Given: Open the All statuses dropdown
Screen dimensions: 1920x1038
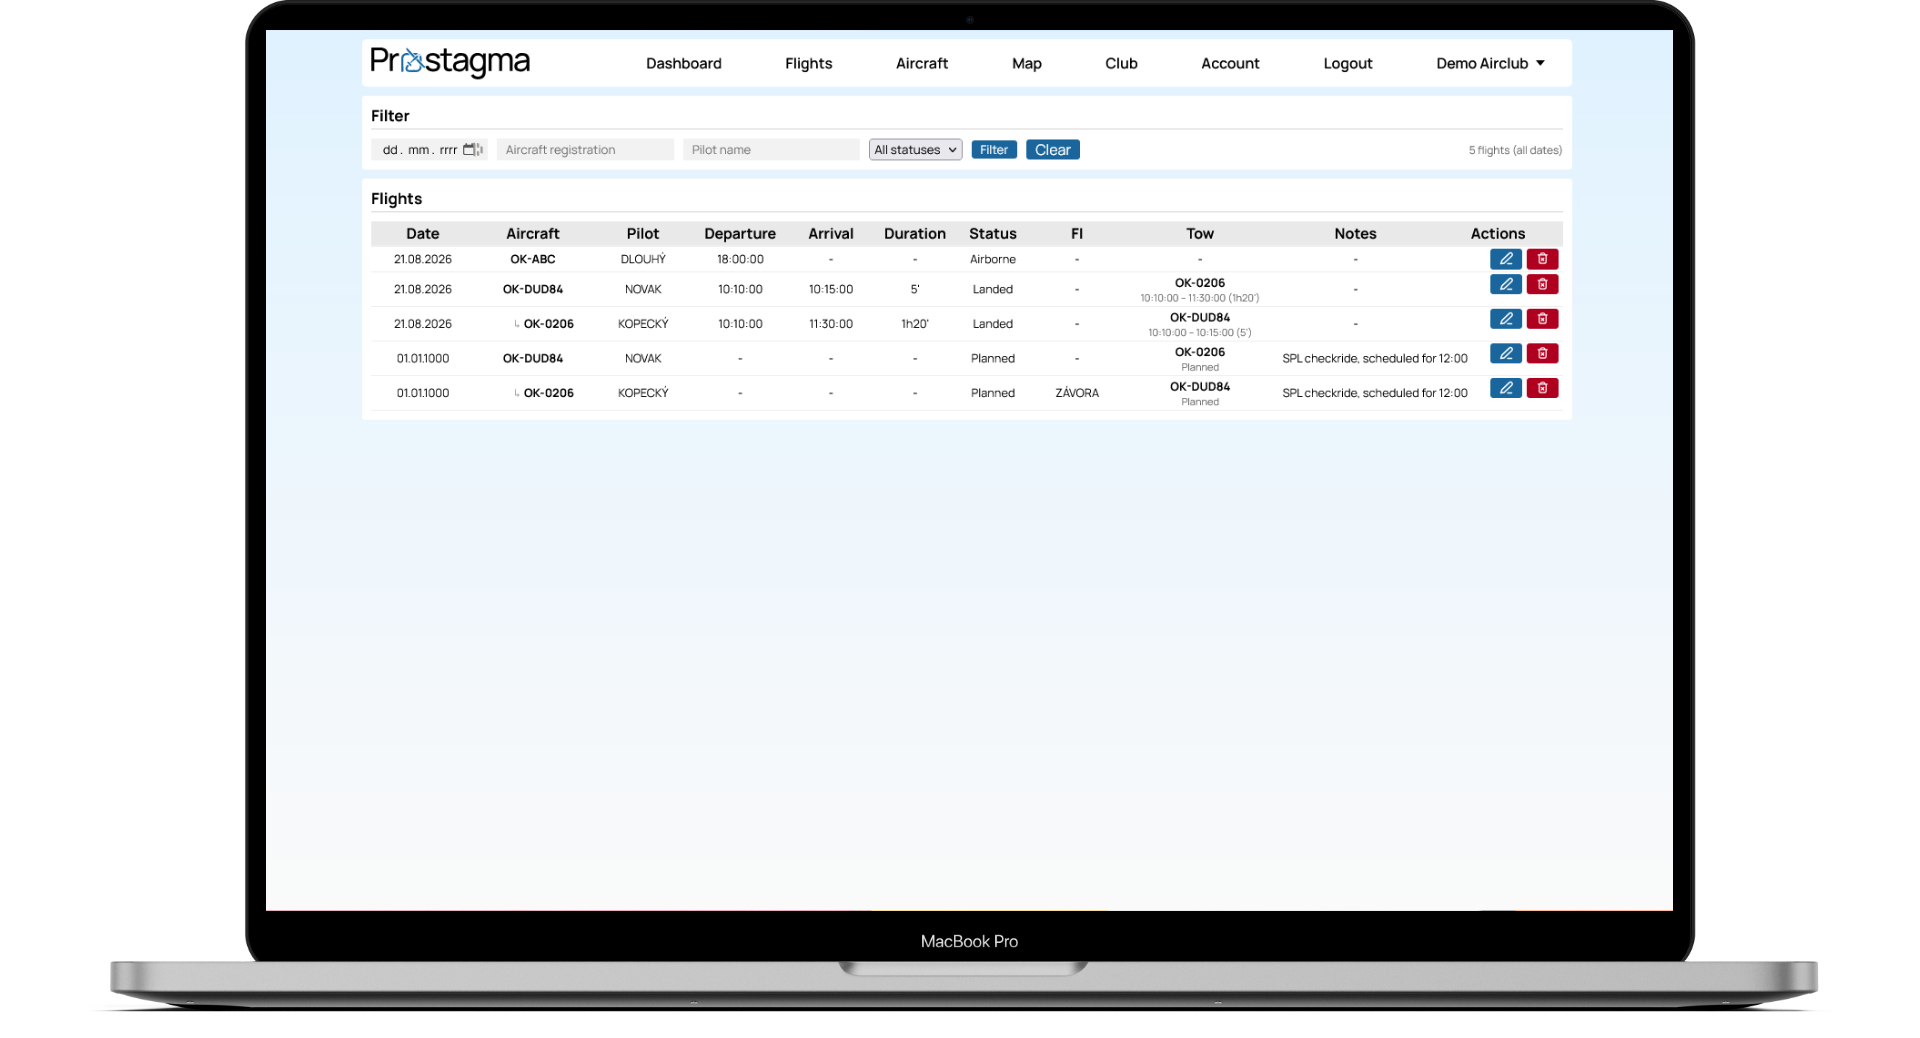Looking at the screenshot, I should [x=915, y=150].
